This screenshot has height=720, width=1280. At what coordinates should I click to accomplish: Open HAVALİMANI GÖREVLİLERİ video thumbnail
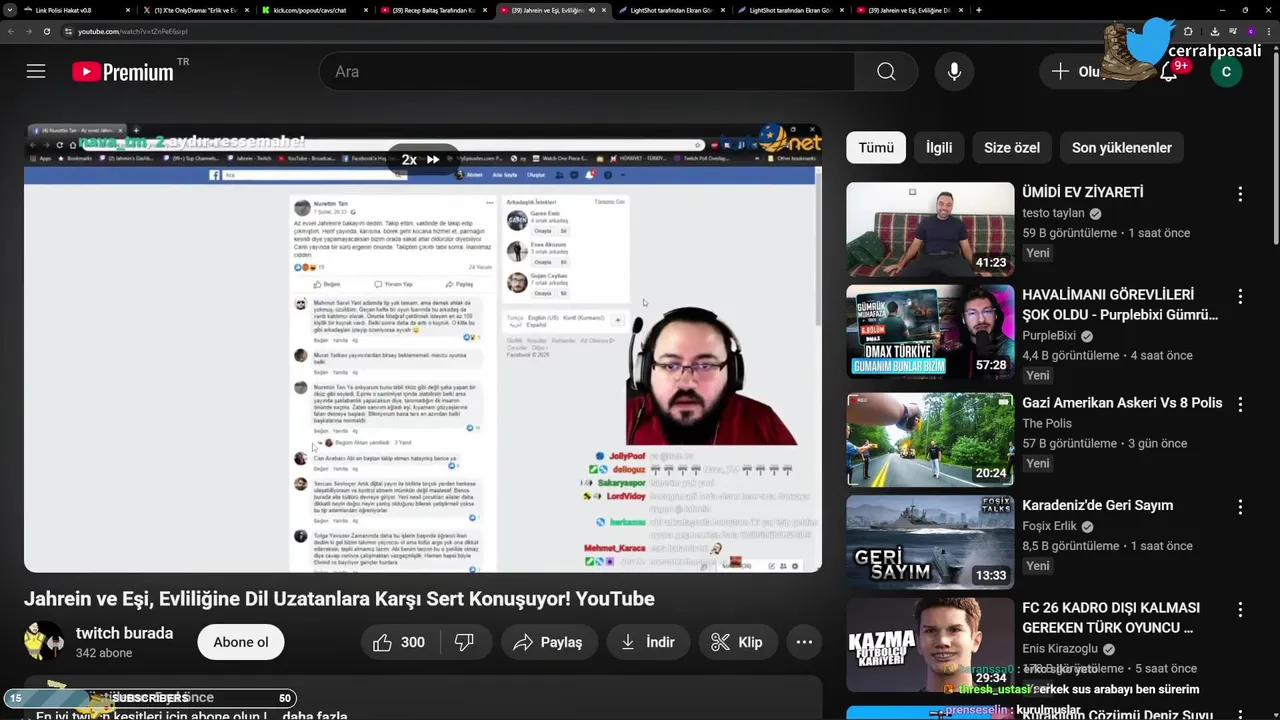pos(930,332)
